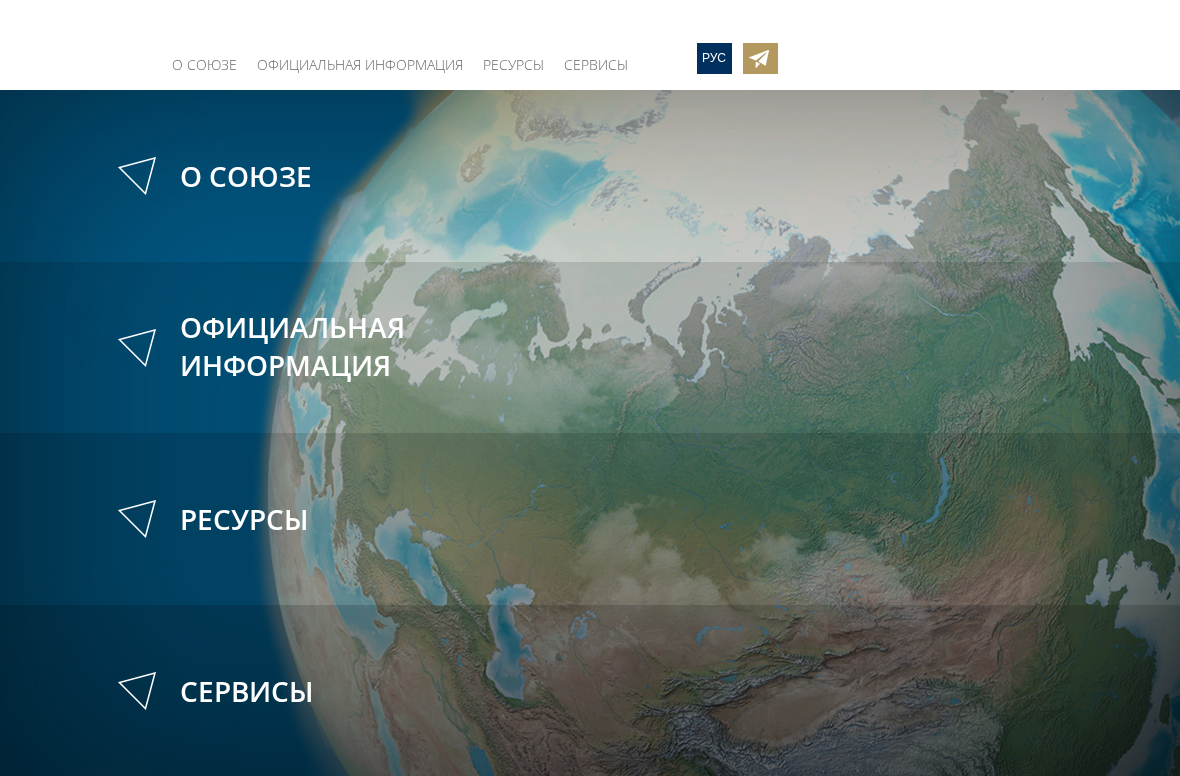The height and width of the screenshot is (776, 1180).
Task: Click the large ОФИЦИАЛЬНАЯ ИНФОРМАЦИЯ panel heading
Action: point(293,347)
